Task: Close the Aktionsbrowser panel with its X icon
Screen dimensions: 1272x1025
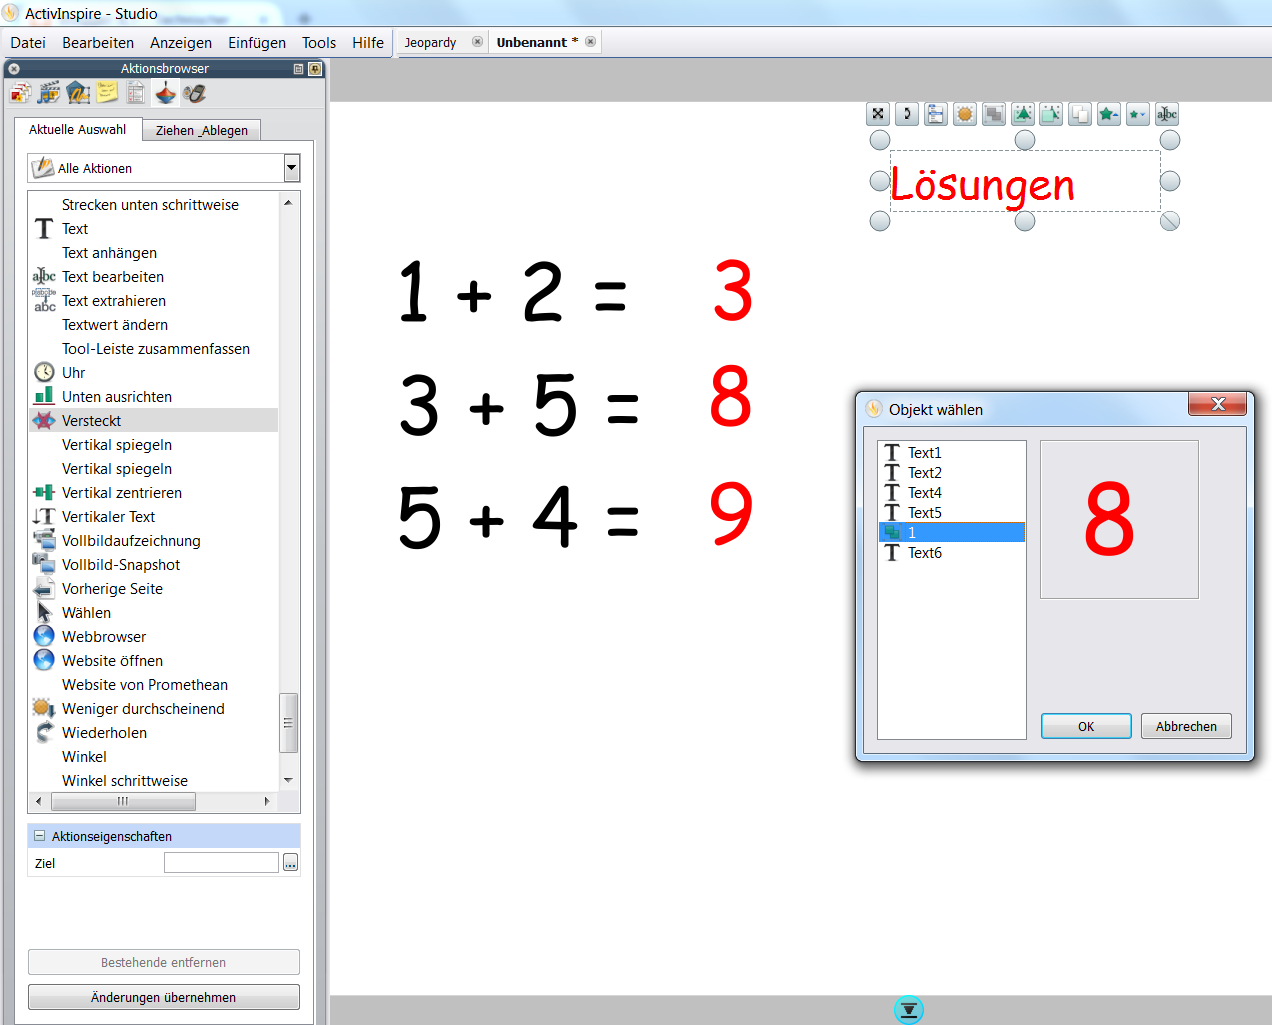Action: pos(14,69)
